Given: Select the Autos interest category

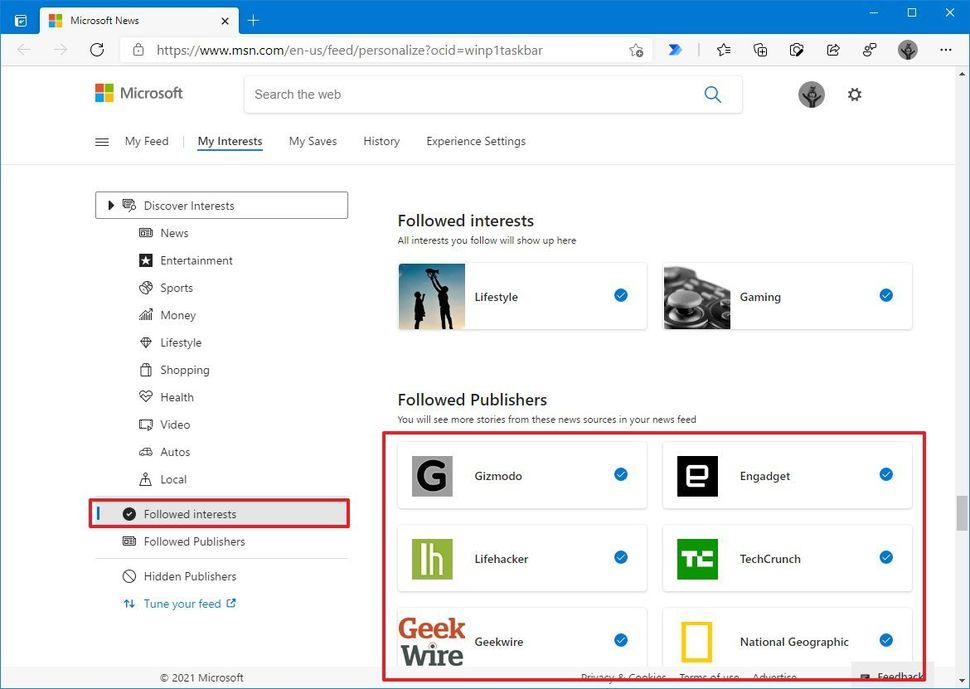Looking at the screenshot, I should (175, 452).
